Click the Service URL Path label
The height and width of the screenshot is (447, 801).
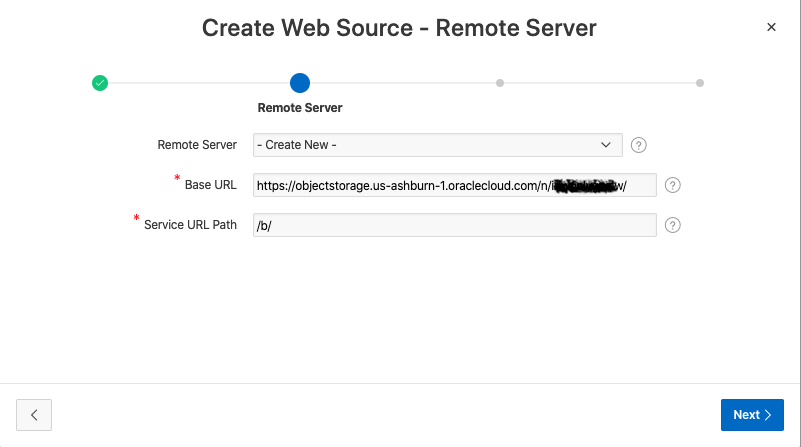tap(190, 225)
